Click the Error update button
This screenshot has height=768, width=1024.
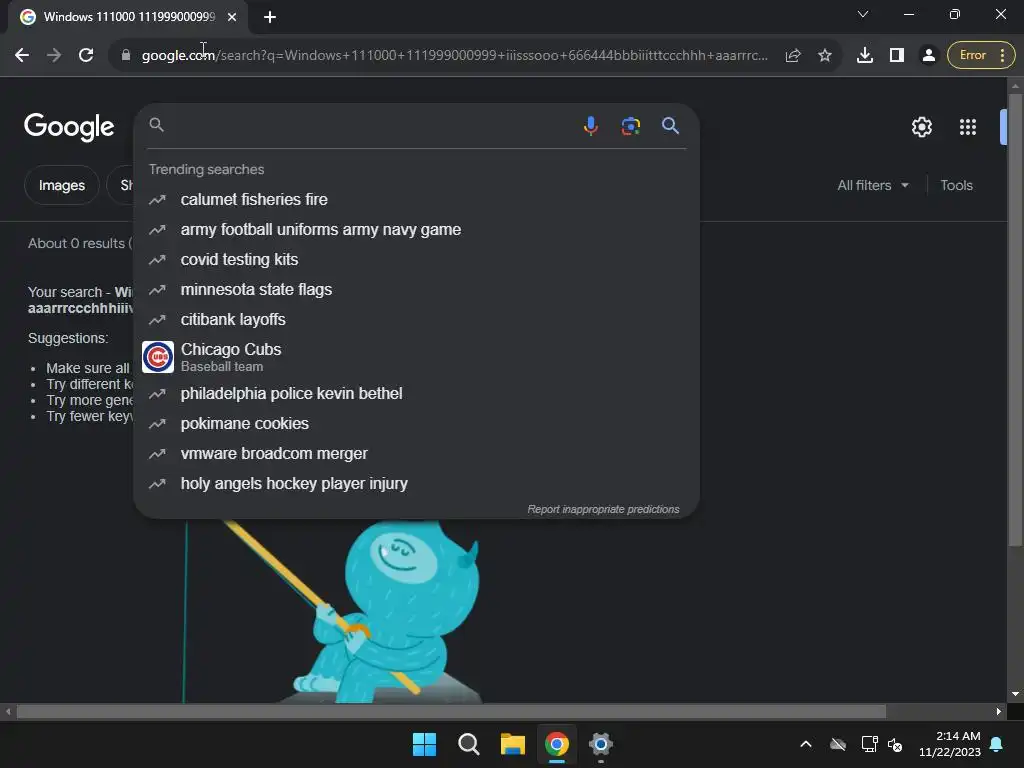tap(972, 55)
